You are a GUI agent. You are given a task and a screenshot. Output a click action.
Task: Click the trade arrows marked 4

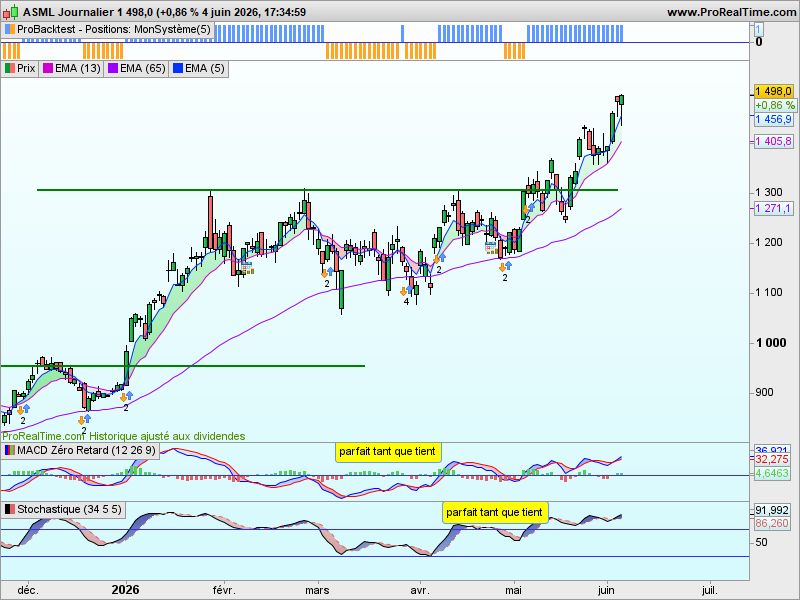click(406, 291)
